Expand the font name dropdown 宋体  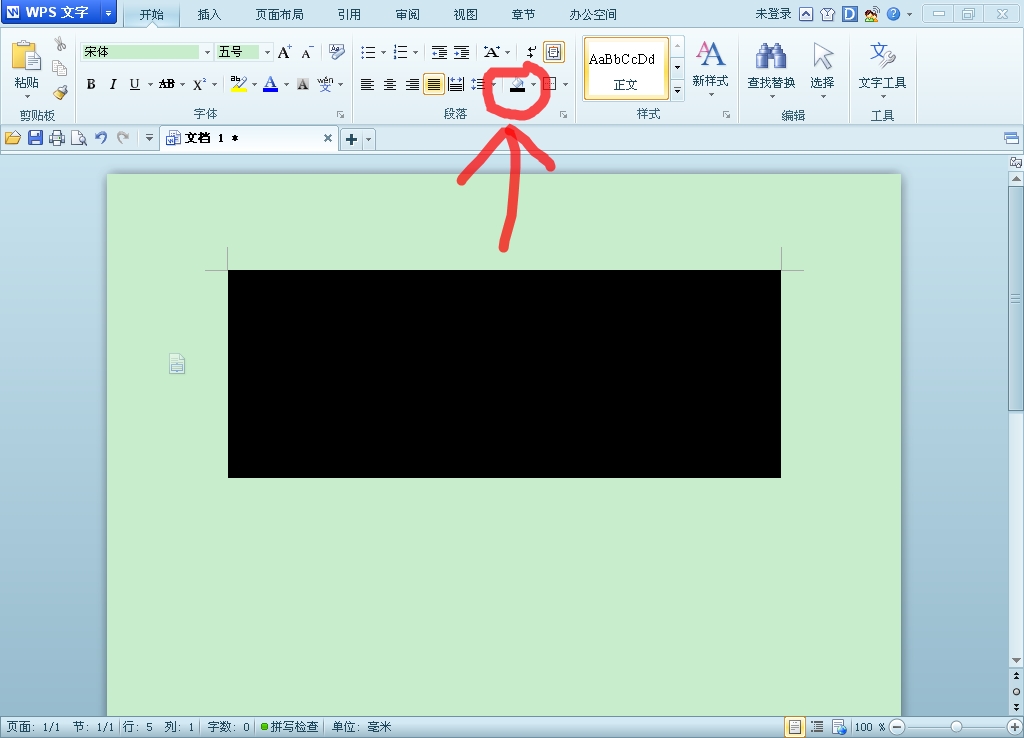pyautogui.click(x=207, y=52)
